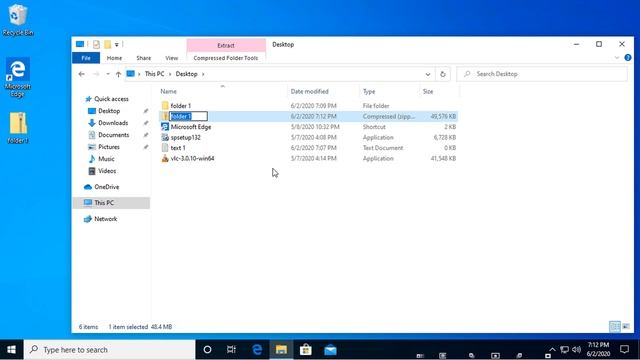Viewport: 640px width, 360px height.
Task: Open the address bar history dropdown
Action: click(428, 74)
